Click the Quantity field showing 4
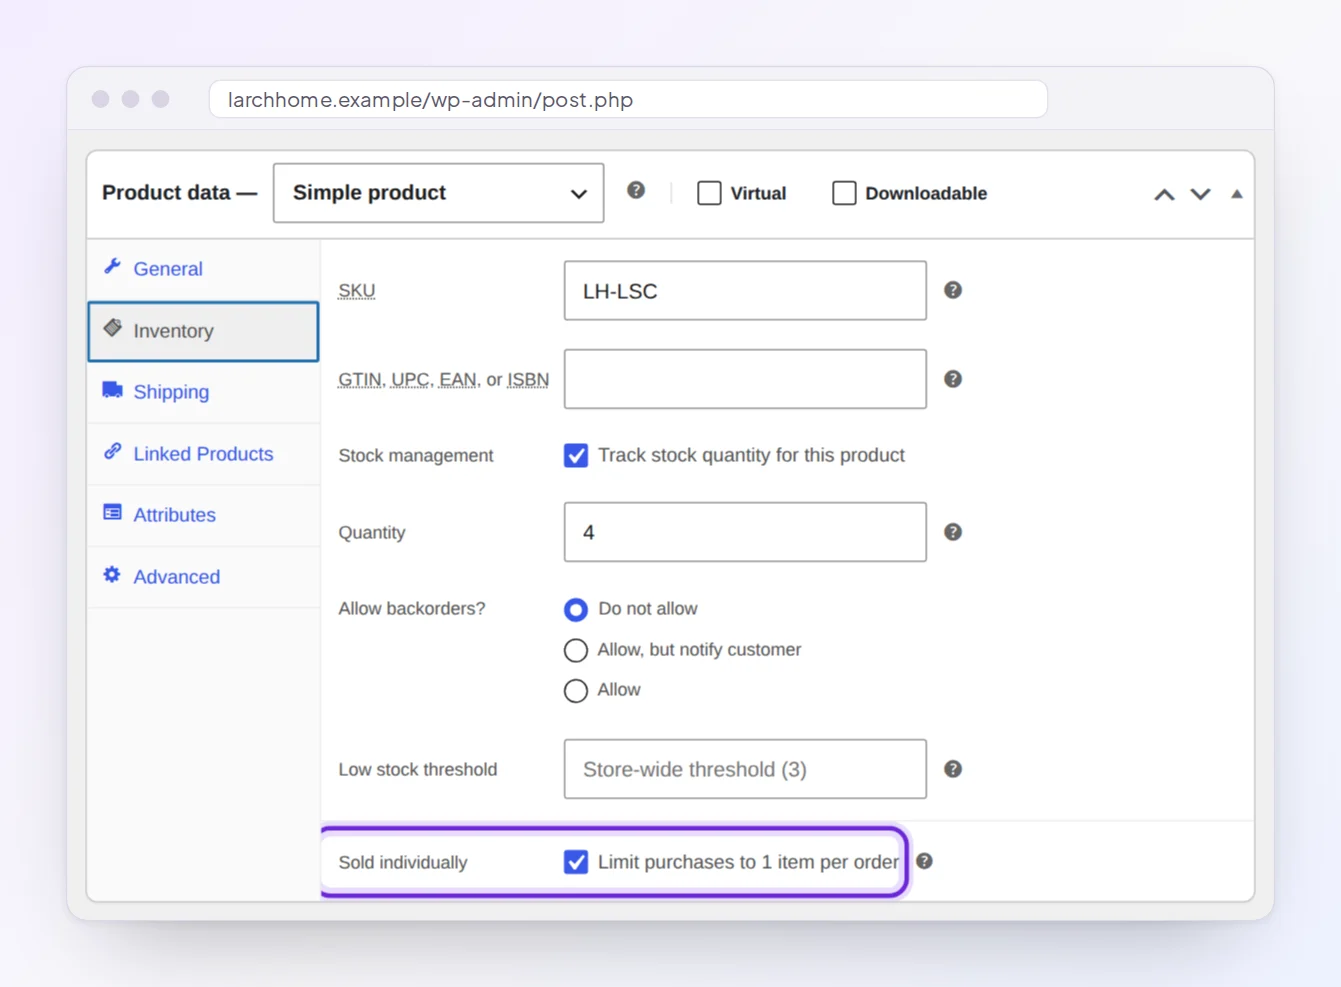 coord(745,532)
